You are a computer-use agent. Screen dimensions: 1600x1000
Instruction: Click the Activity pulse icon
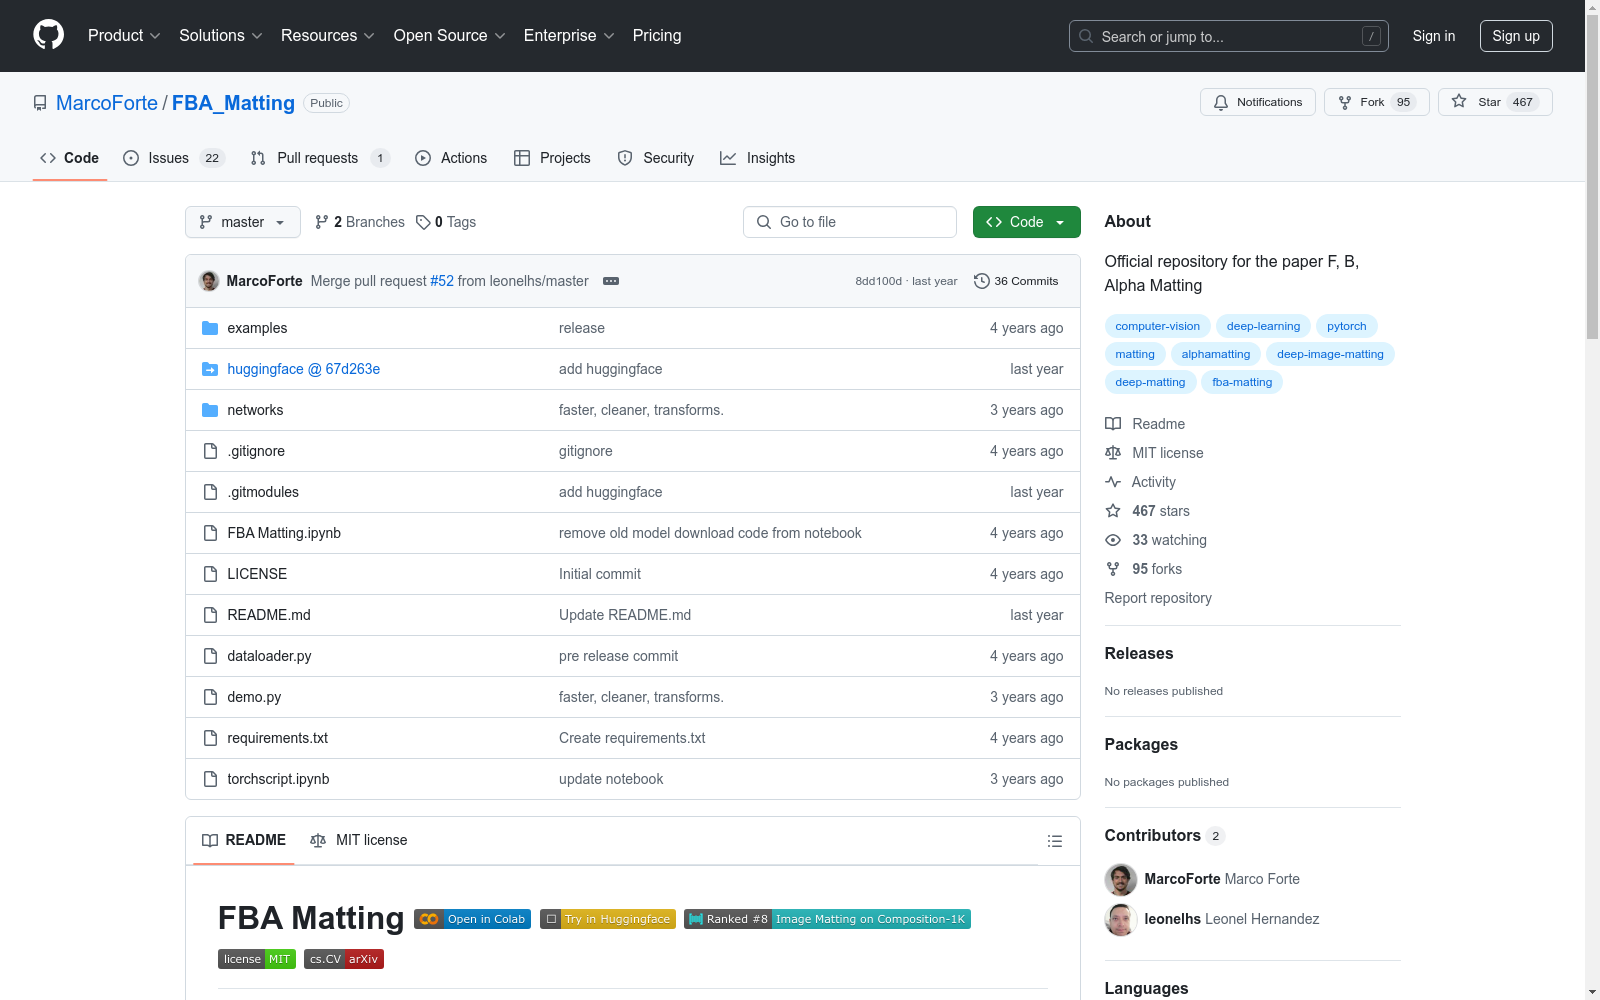click(x=1113, y=482)
